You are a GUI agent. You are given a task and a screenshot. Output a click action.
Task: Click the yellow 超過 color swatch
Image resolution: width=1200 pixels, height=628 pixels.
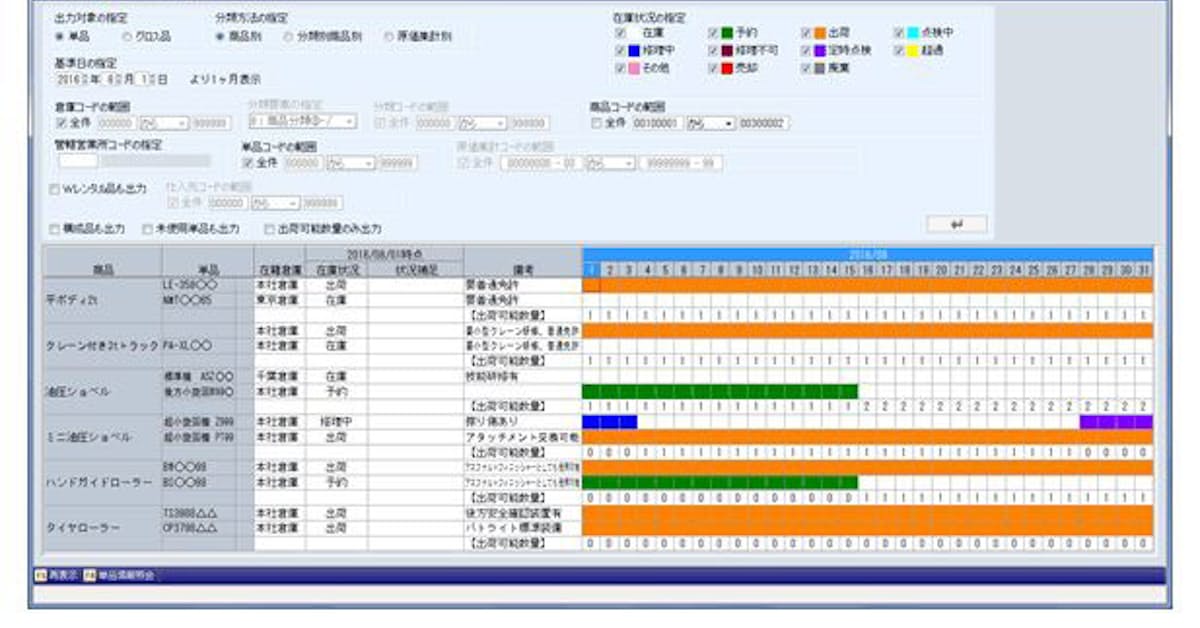point(913,50)
